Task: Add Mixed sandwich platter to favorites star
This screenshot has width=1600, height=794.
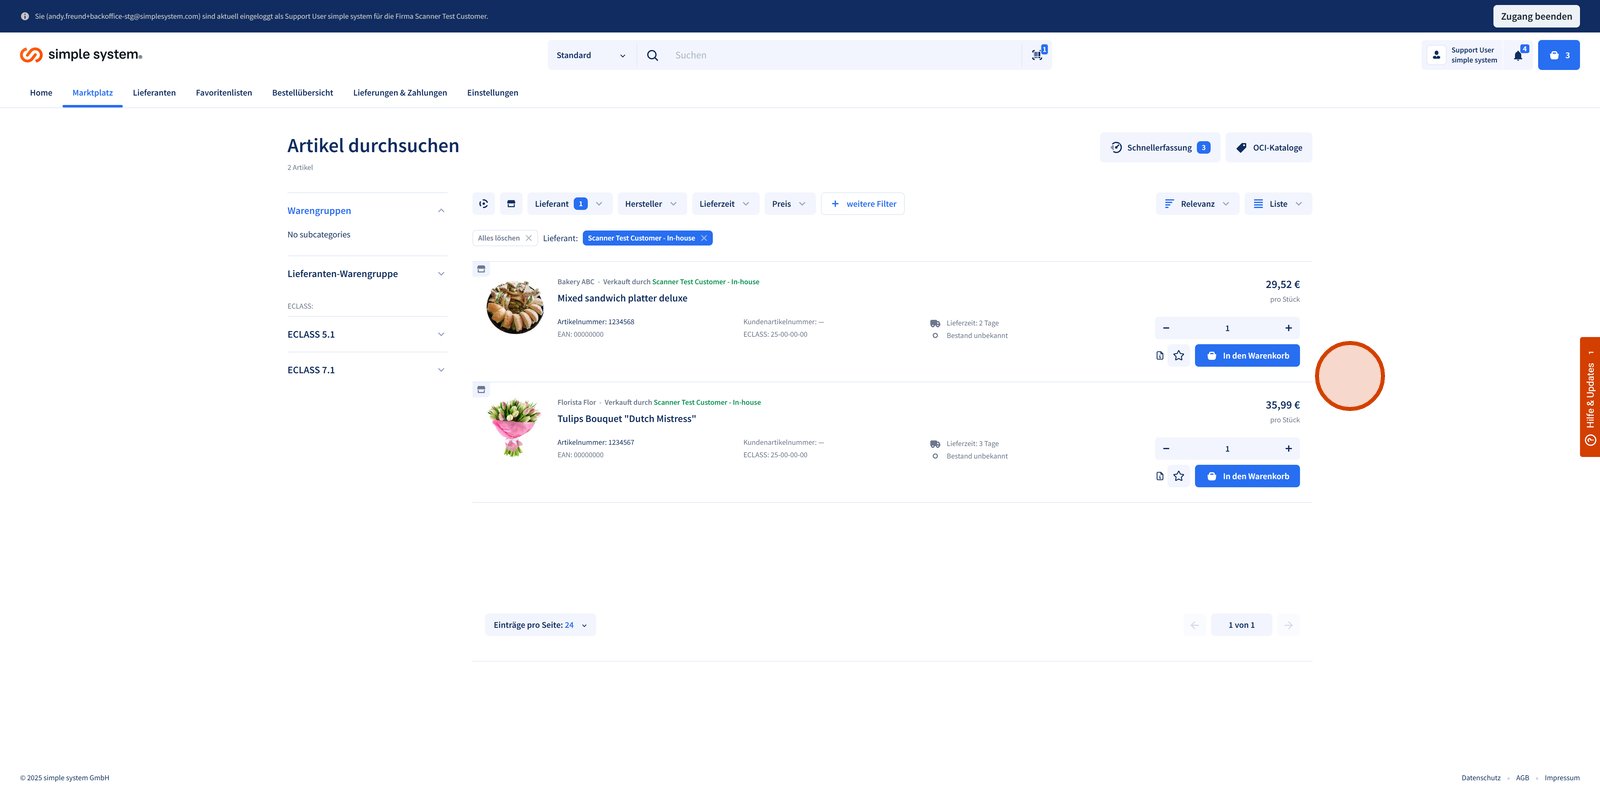Action: point(1179,356)
